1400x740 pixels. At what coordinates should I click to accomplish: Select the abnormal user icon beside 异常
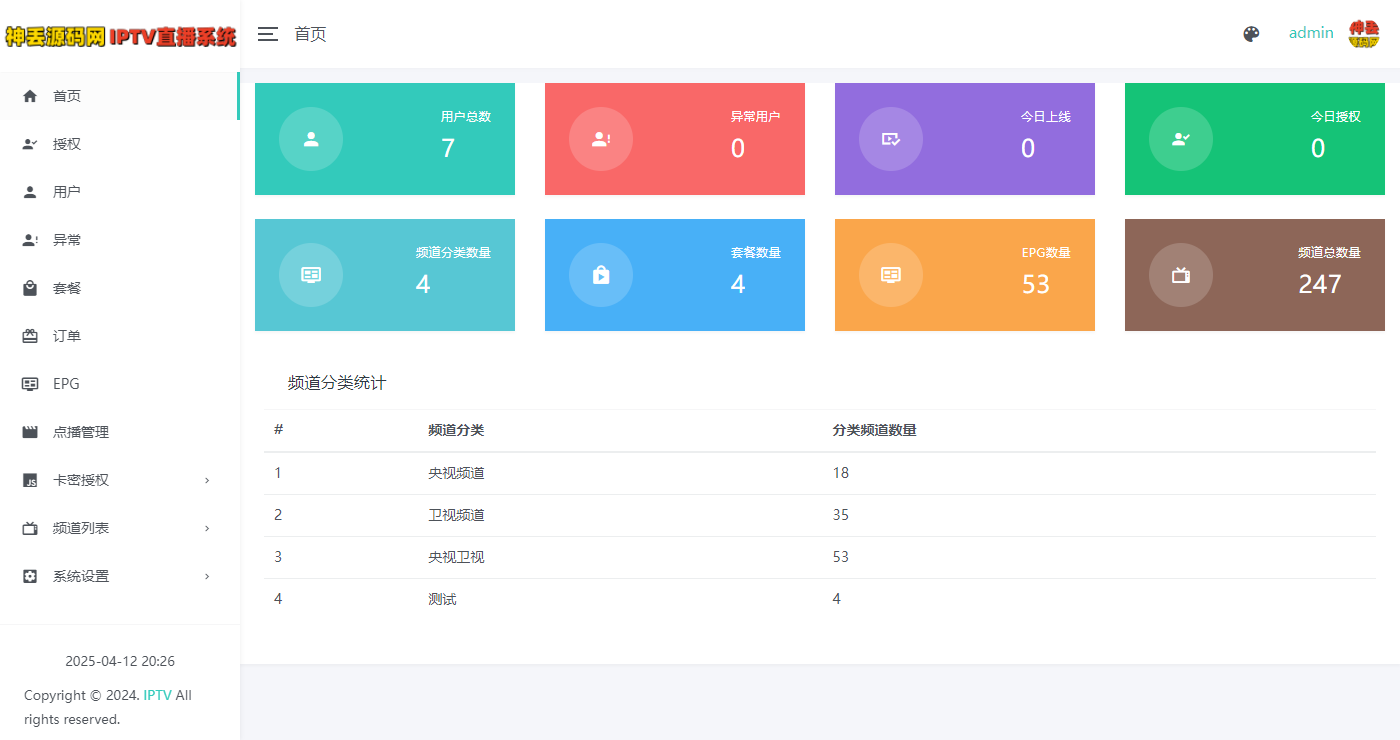(x=30, y=239)
